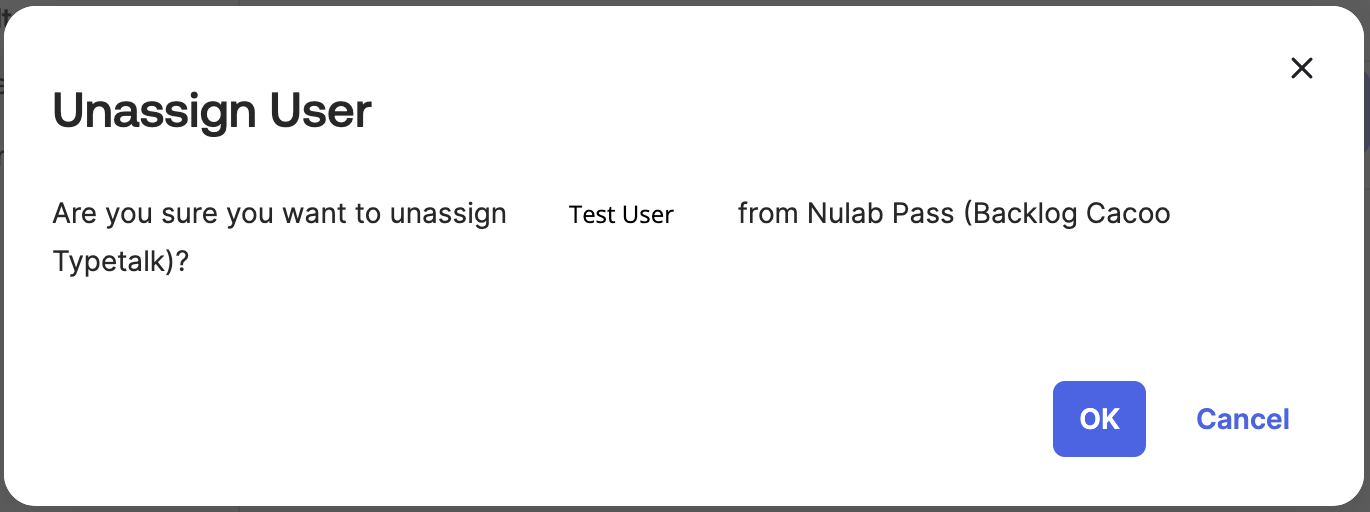Viewport: 1370px width, 512px height.
Task: Click the word Nulab in the message
Action: click(x=841, y=214)
